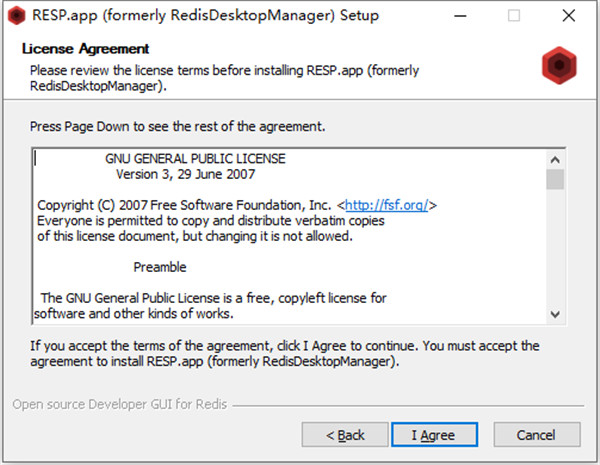
Task: Click the Preamble heading in the license
Action: click(160, 267)
